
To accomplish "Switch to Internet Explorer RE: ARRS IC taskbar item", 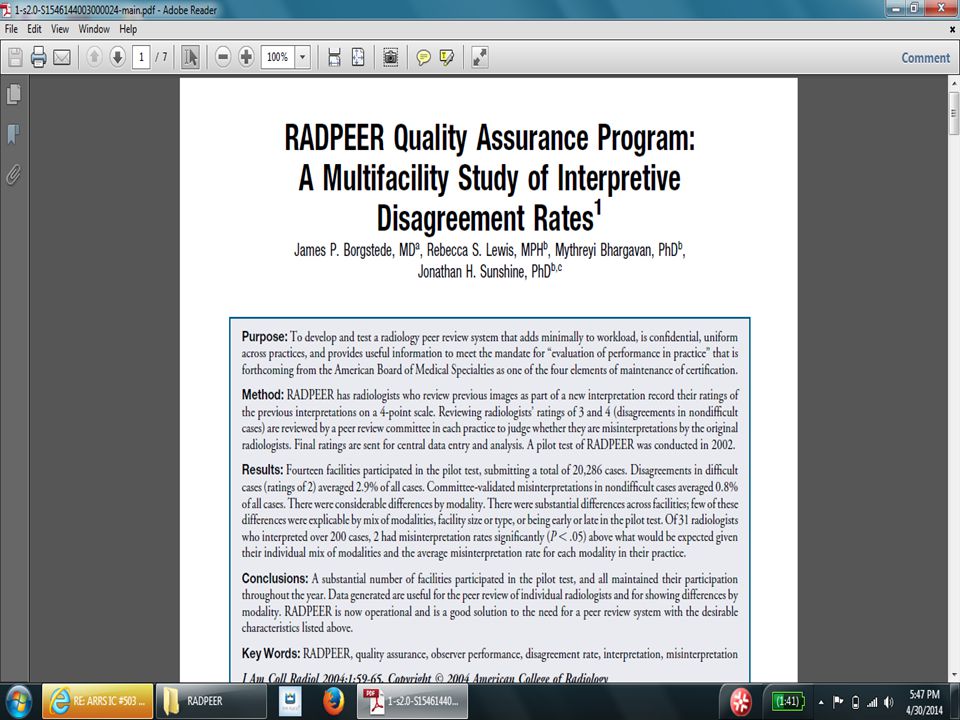I will pyautogui.click(x=97, y=701).
